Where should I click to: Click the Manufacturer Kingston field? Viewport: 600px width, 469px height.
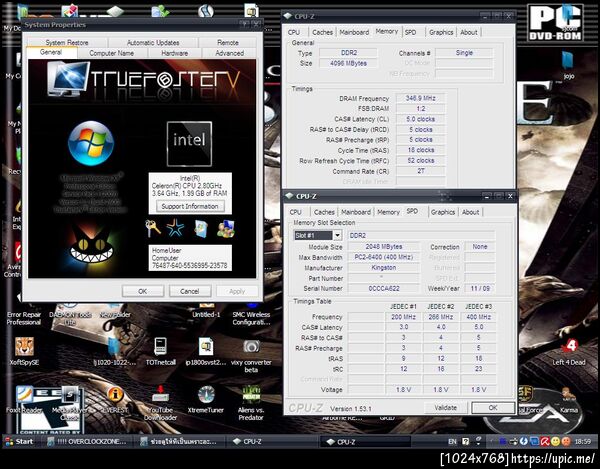pos(383,268)
